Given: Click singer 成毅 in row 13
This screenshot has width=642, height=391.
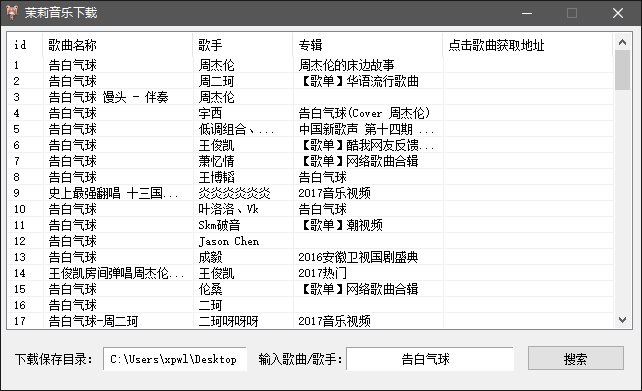Looking at the screenshot, I should [210, 257].
